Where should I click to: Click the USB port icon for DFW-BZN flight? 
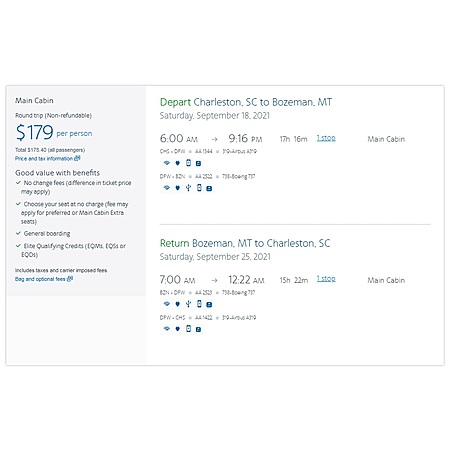point(188,188)
